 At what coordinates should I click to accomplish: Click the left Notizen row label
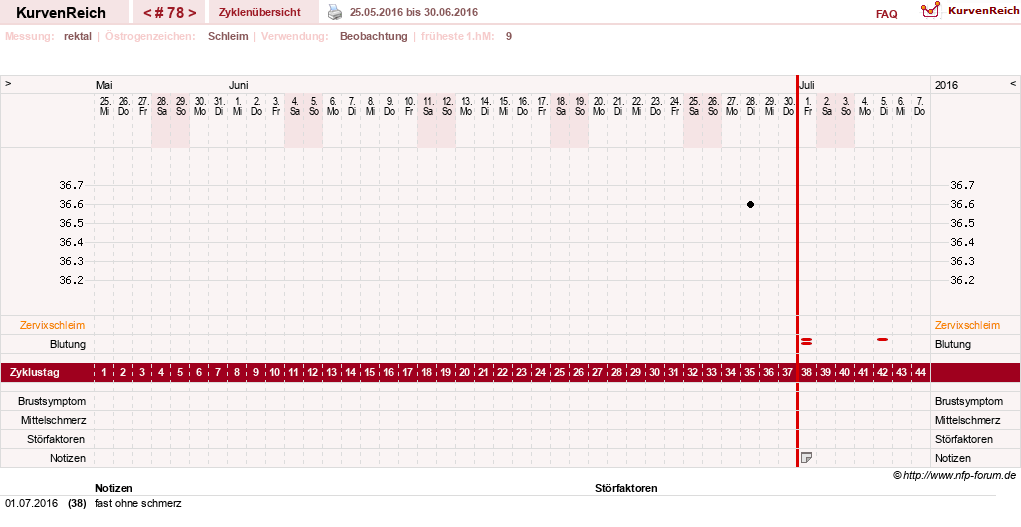click(x=68, y=458)
